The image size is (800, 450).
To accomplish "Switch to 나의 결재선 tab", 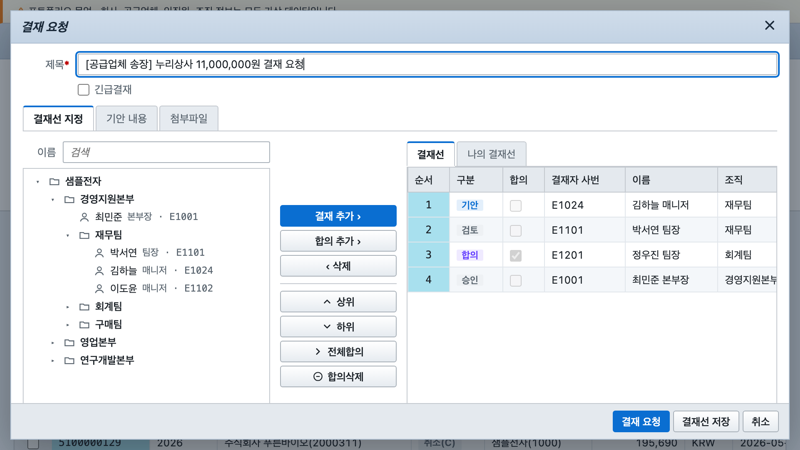I will [491, 154].
